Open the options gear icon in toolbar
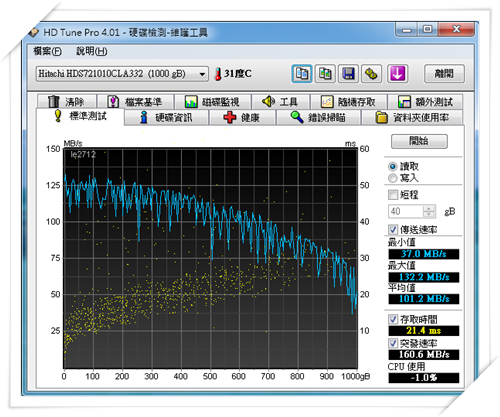This screenshot has width=500, height=417. click(x=371, y=74)
